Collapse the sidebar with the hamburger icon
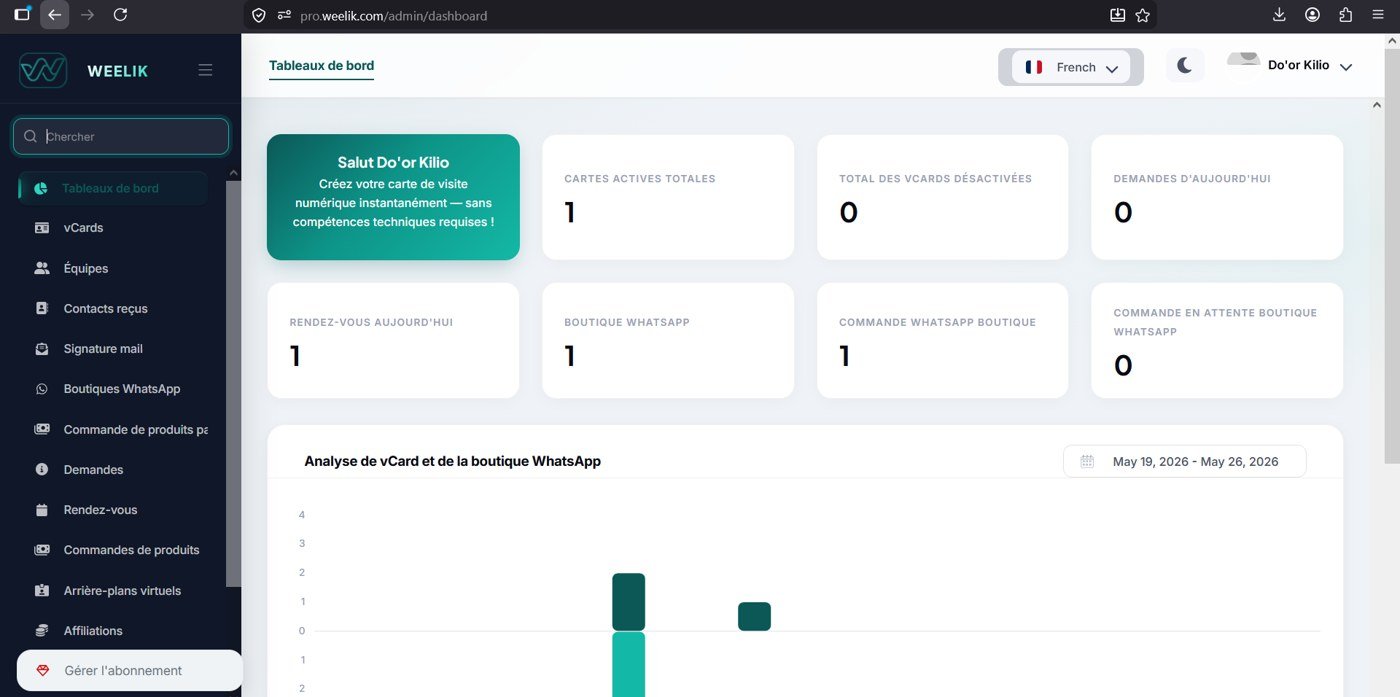Screen dimensions: 1400x697 point(205,70)
